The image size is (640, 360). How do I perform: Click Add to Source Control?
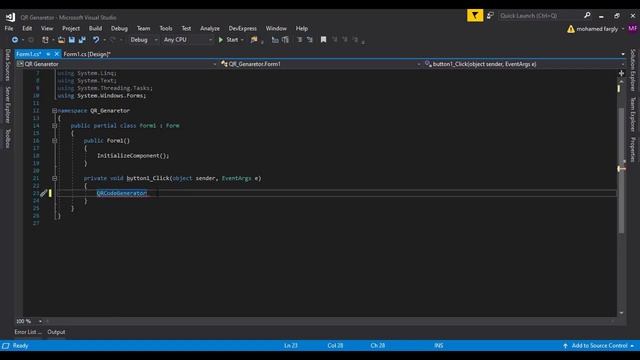(599, 346)
